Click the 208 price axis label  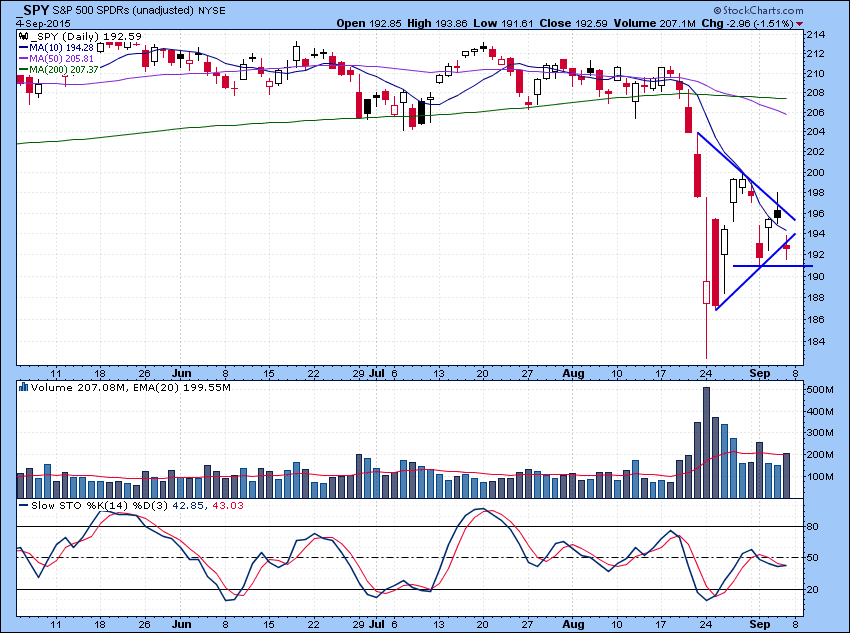coord(815,93)
